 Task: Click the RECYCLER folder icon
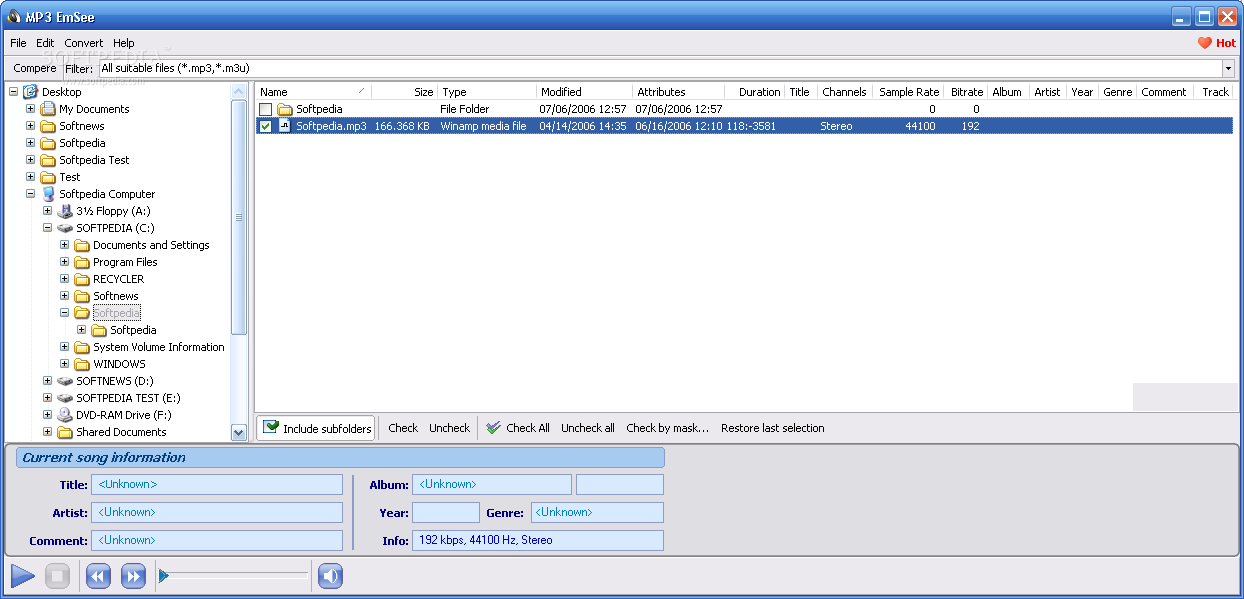tap(81, 279)
